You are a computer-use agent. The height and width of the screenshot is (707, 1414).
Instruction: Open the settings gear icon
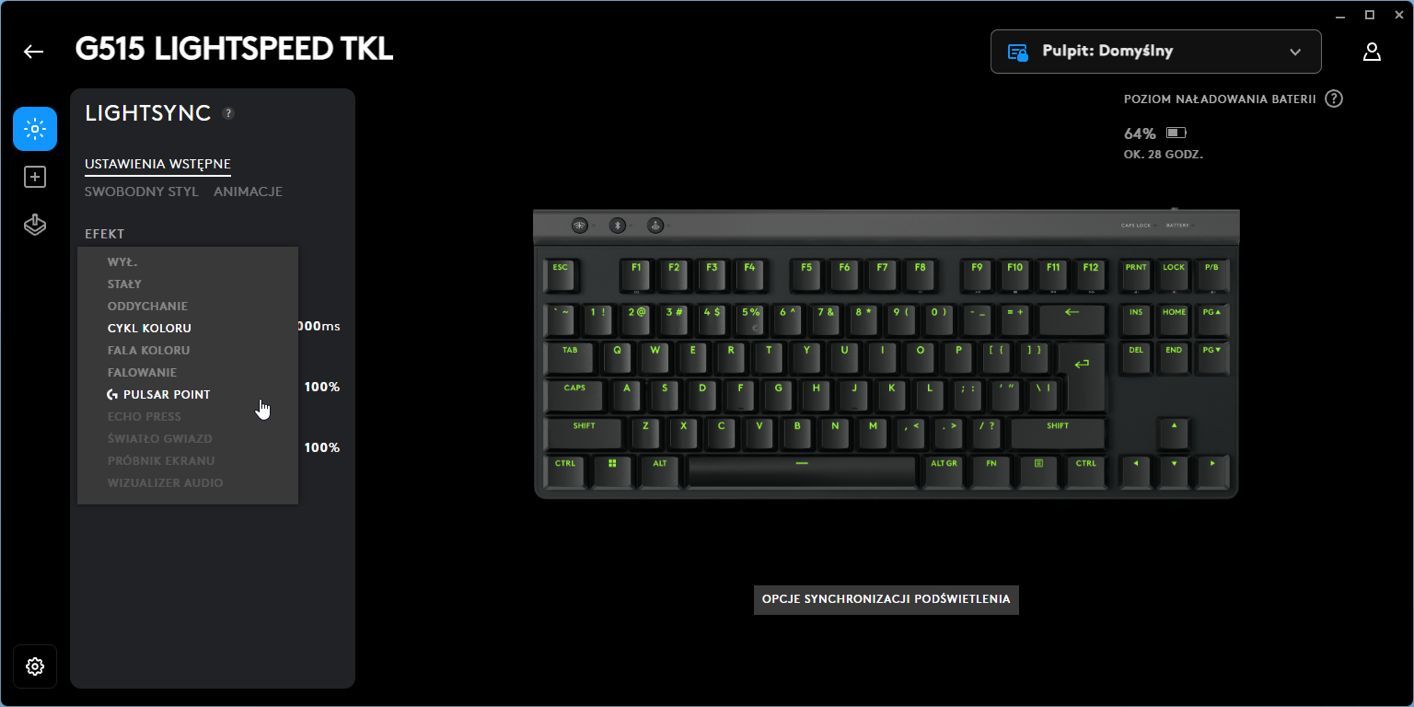coord(35,666)
